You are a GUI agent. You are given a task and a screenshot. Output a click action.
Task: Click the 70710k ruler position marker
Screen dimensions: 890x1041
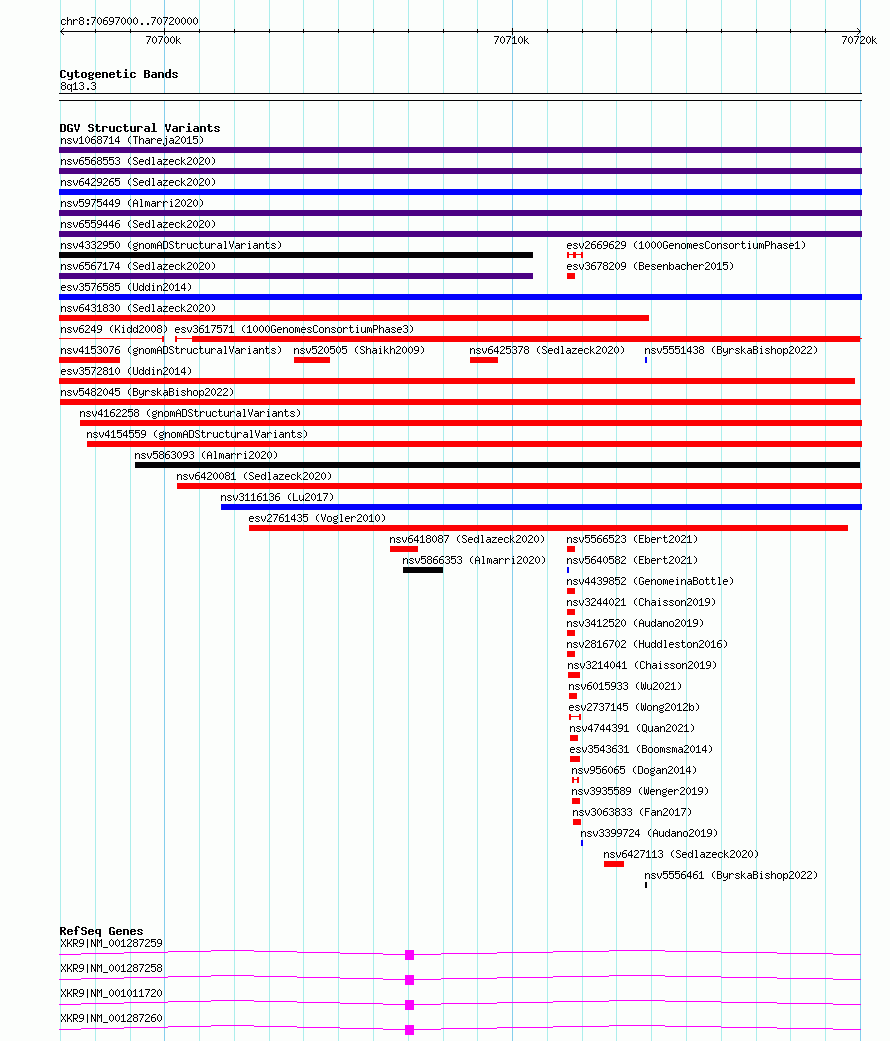(512, 40)
